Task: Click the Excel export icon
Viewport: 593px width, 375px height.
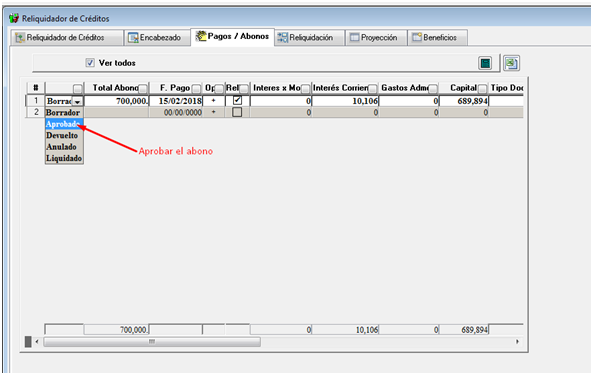Action: [511, 63]
